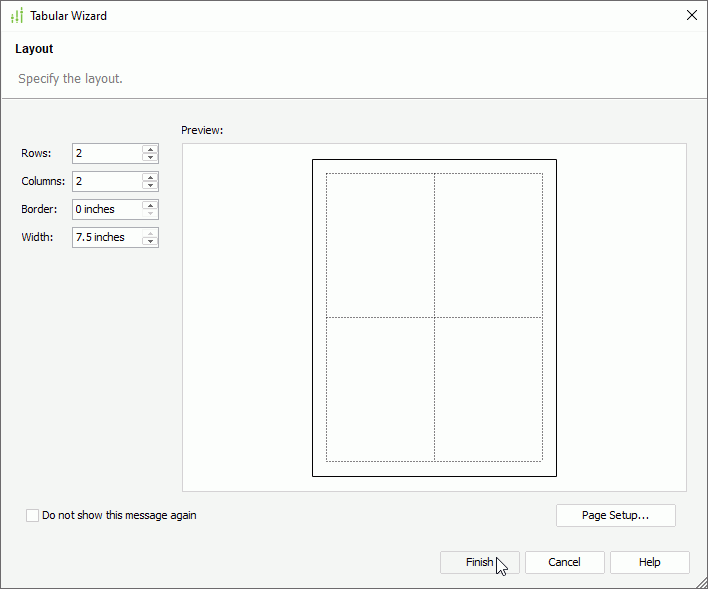Increase the Border inches value
The height and width of the screenshot is (589, 708).
tap(150, 206)
